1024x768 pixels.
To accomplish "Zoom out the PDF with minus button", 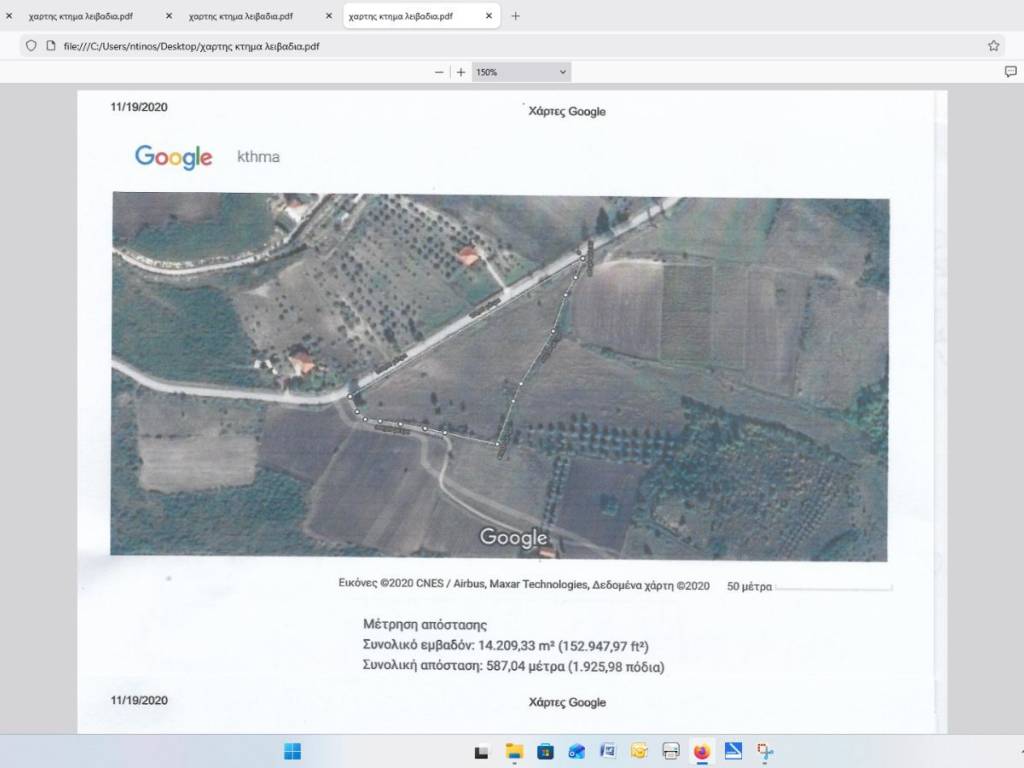I will (440, 72).
